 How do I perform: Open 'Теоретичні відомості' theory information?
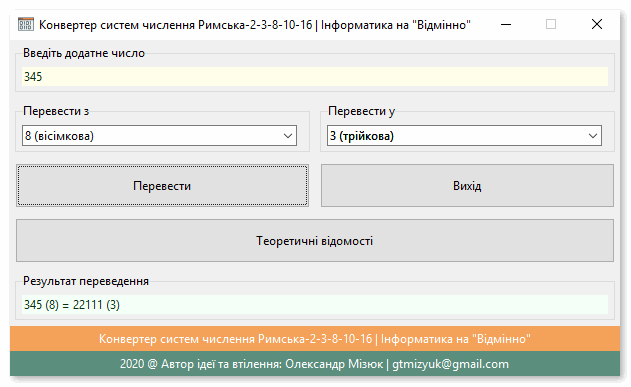click(315, 241)
